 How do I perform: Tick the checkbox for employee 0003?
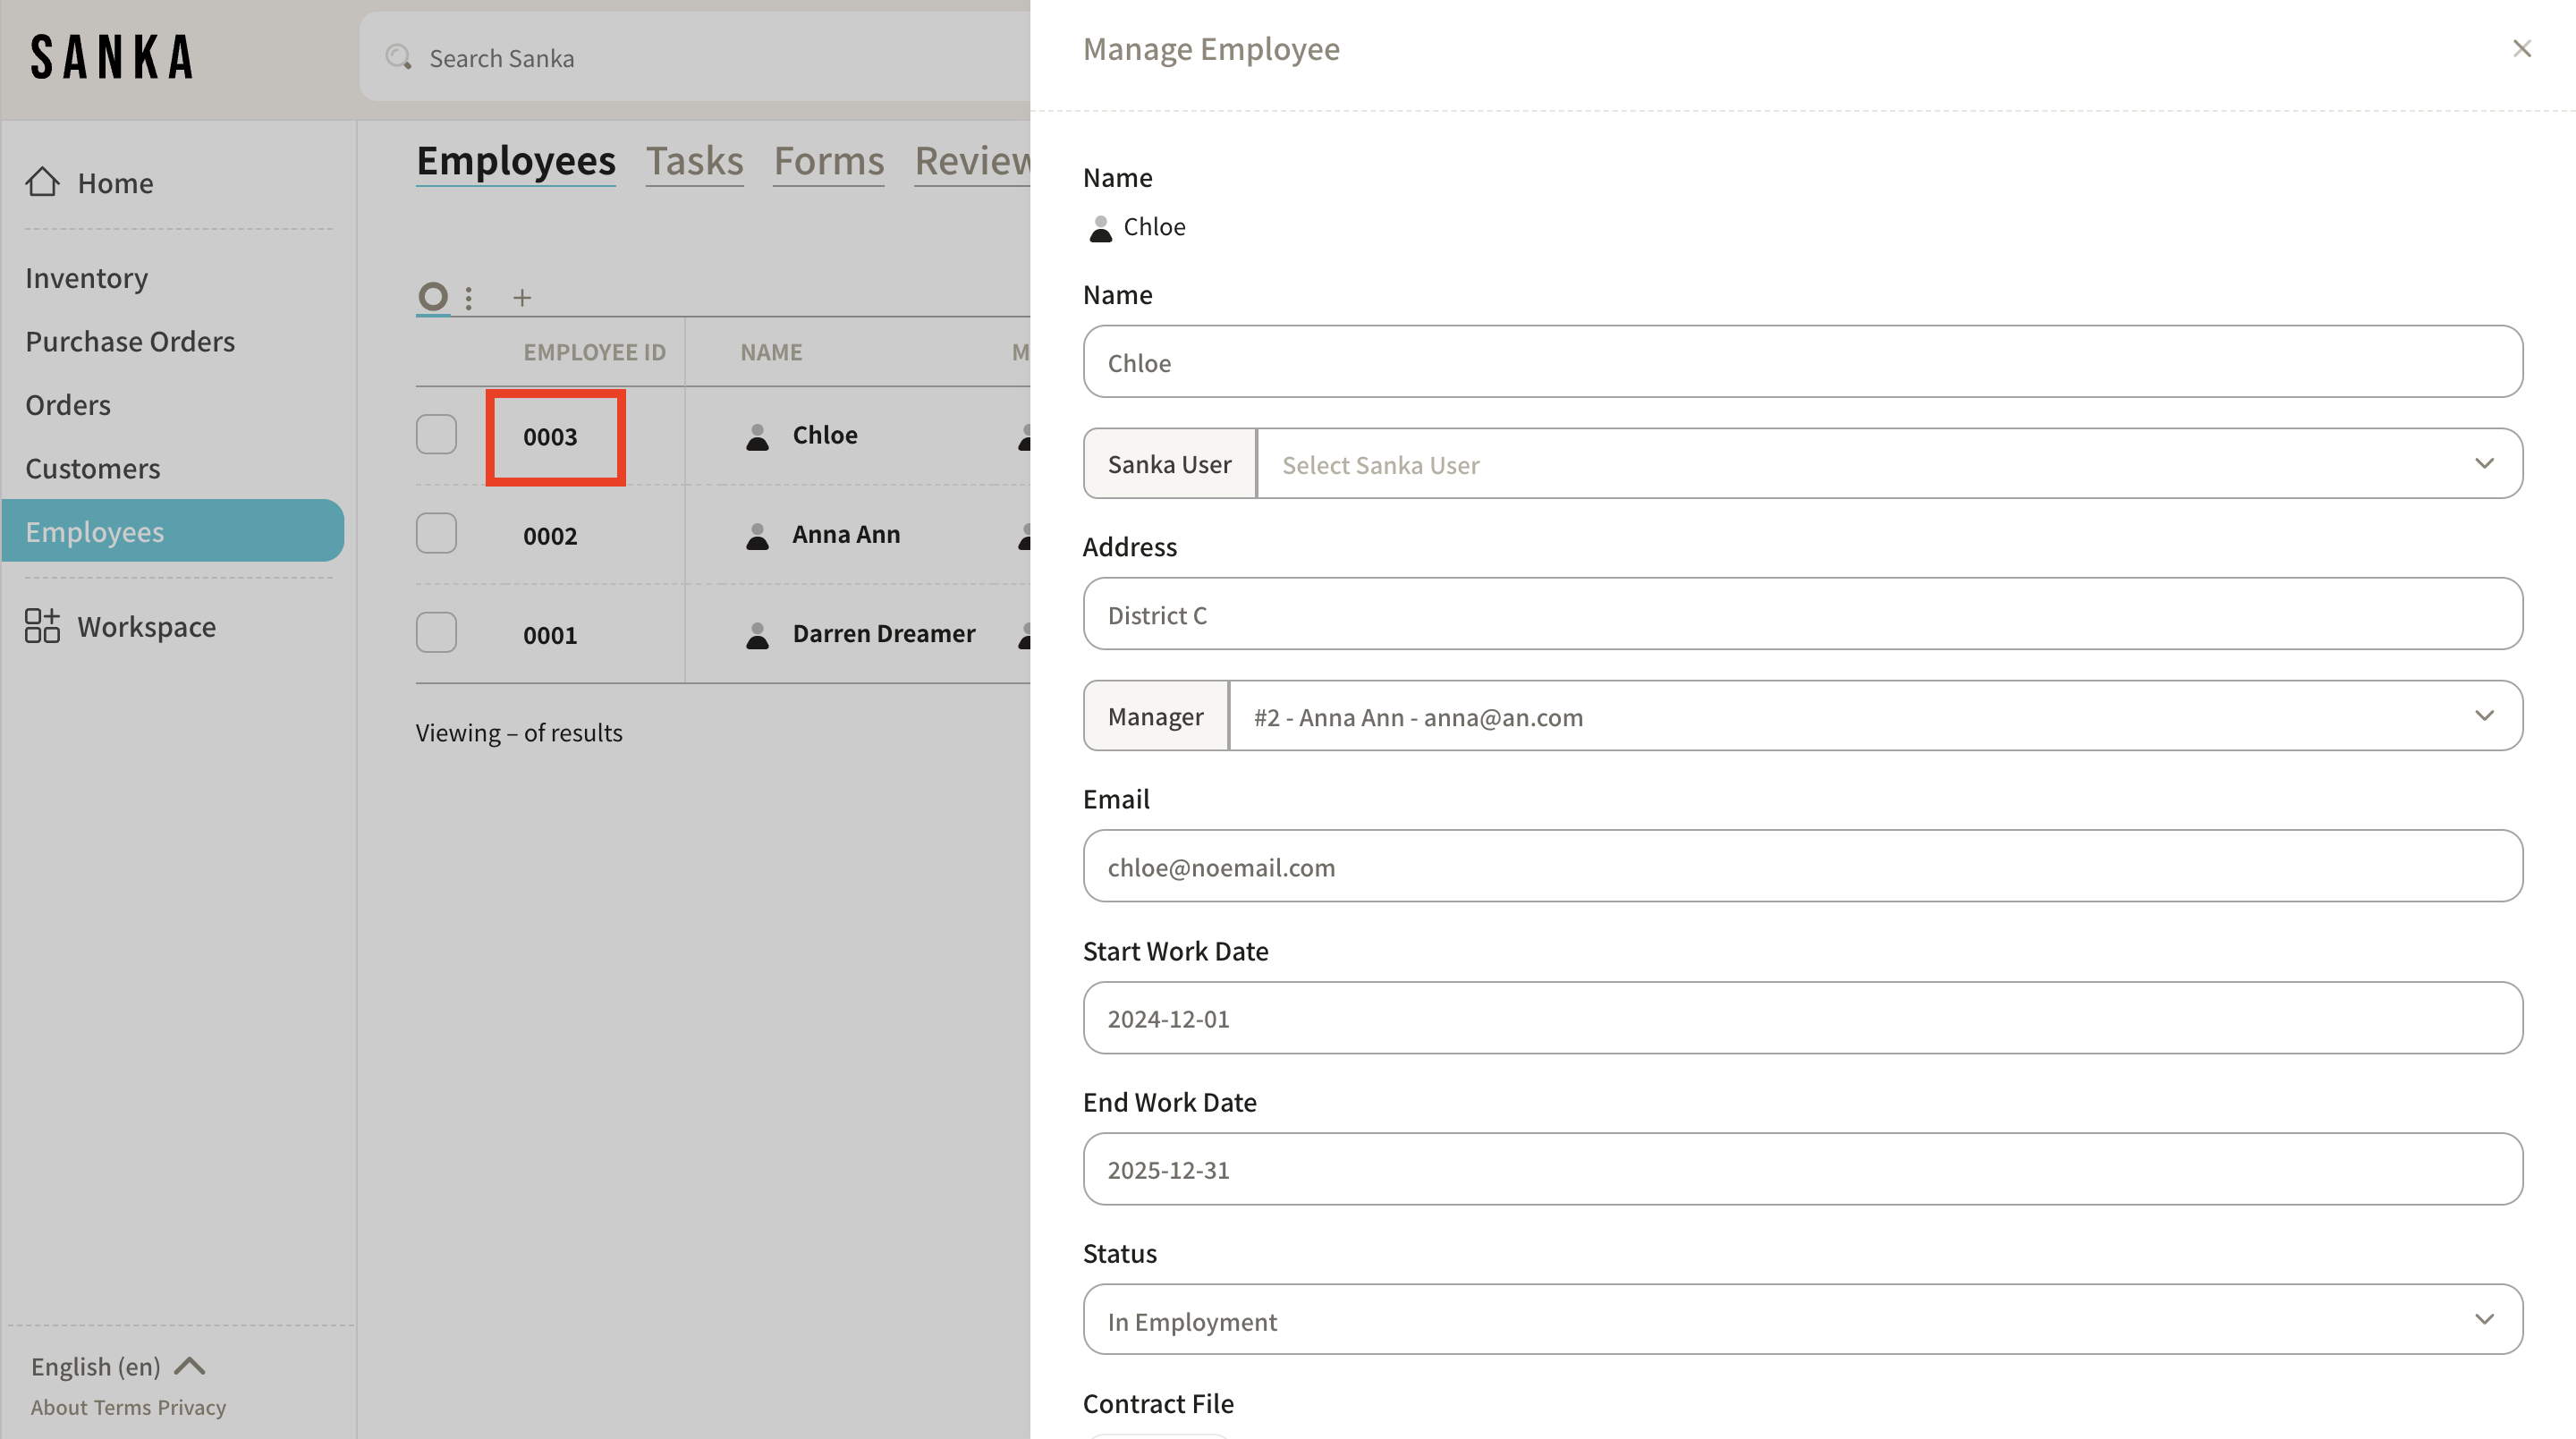coord(436,434)
